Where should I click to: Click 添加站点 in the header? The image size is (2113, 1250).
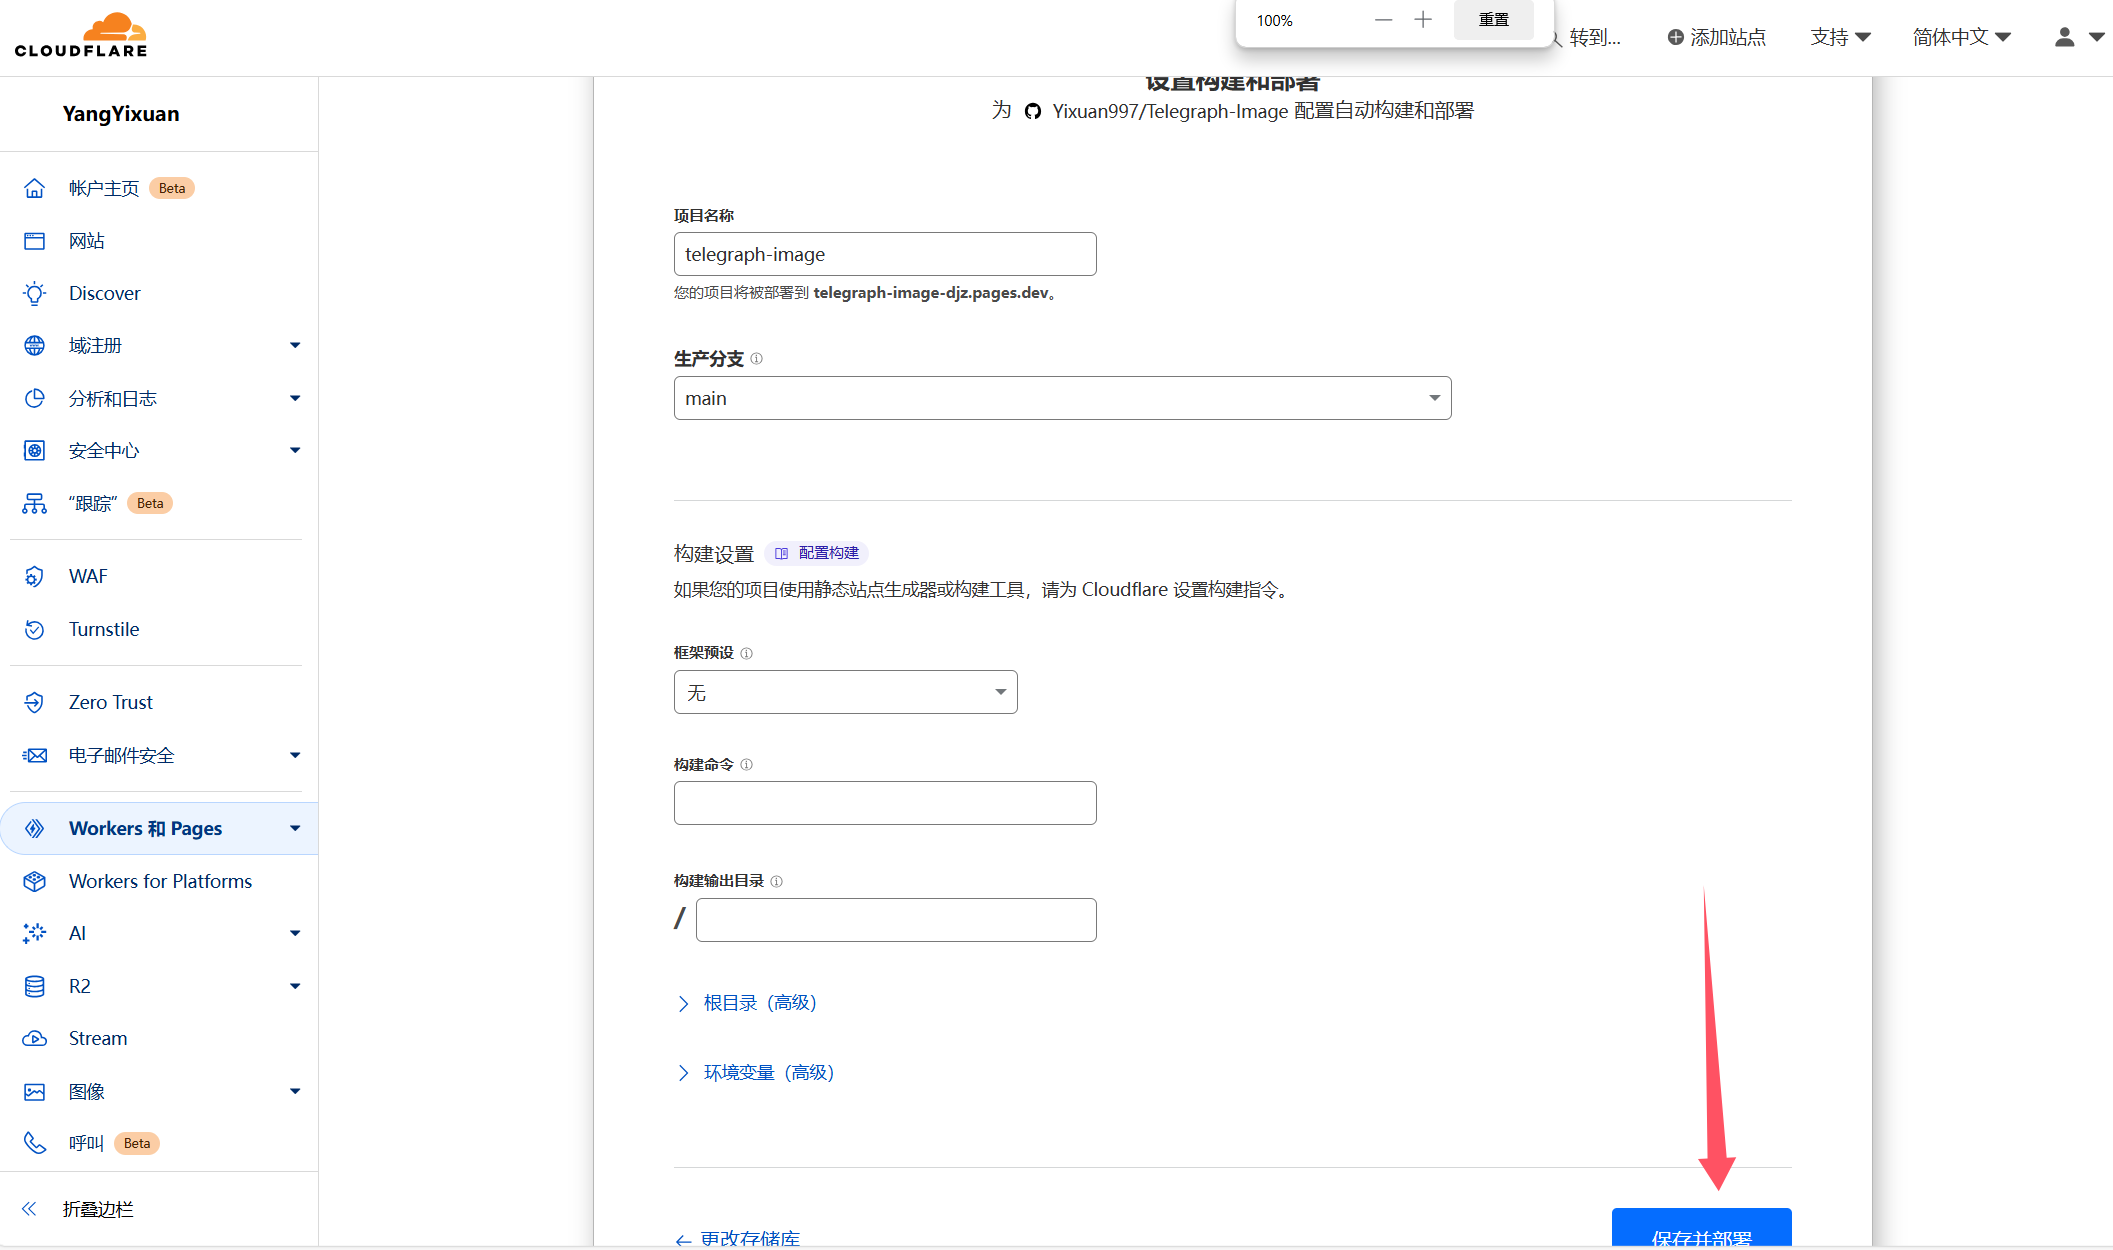[x=1716, y=37]
